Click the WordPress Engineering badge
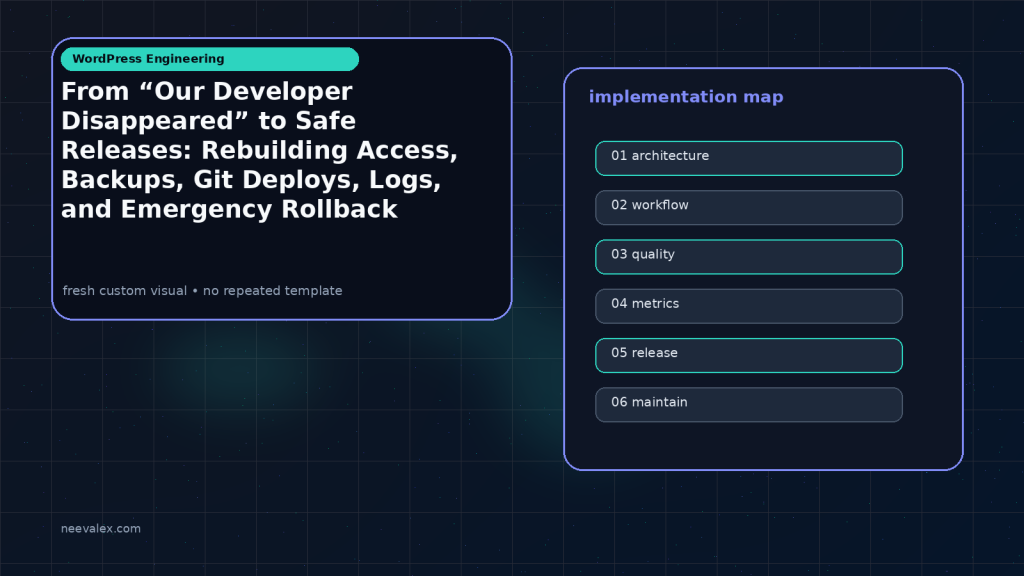1024x576 pixels. click(210, 59)
